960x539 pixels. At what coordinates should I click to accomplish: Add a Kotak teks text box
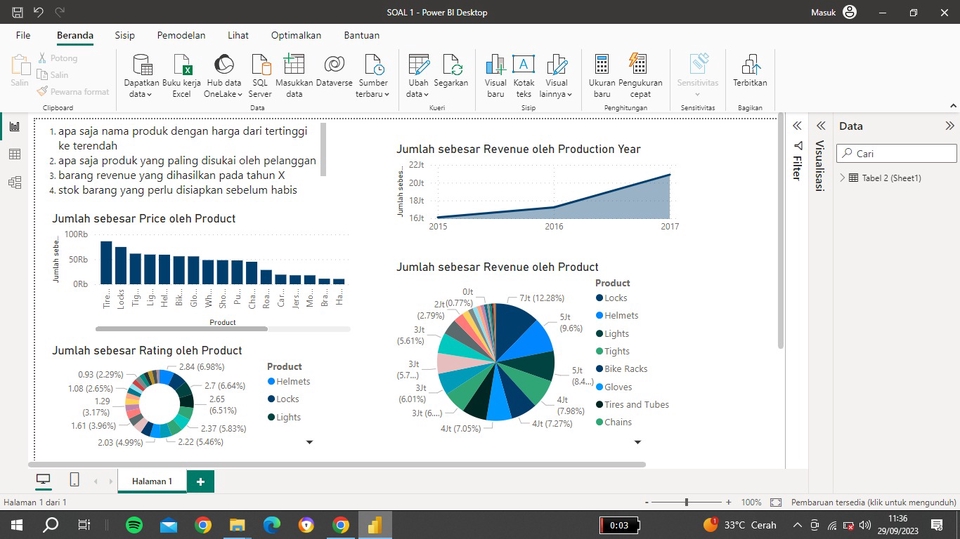[523, 75]
